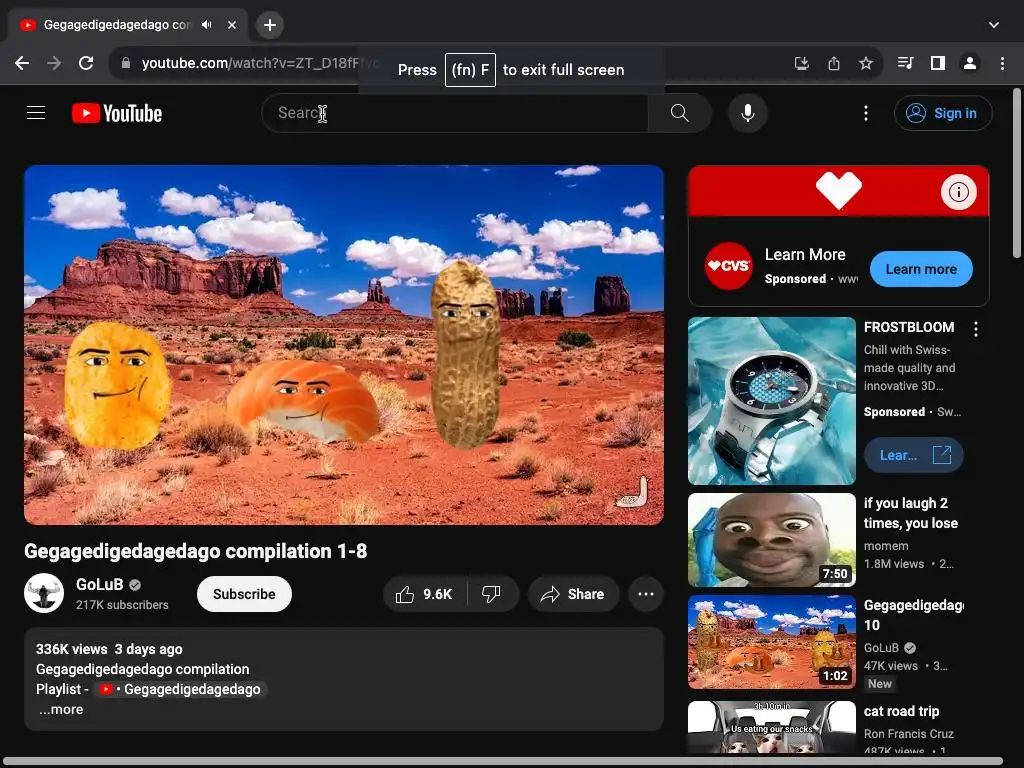Open the Chrome three-dot menu
The image size is (1024, 768).
(x=1002, y=63)
